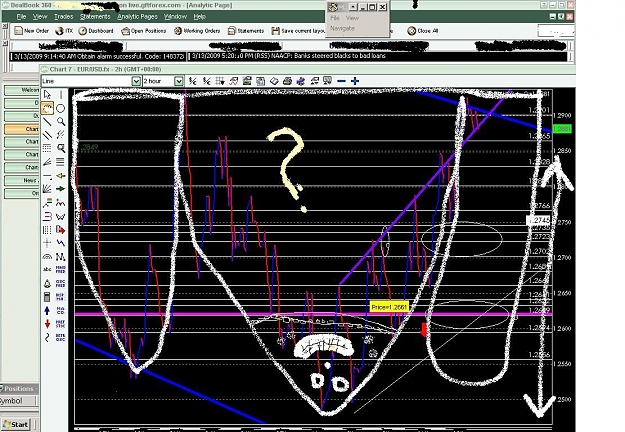Select the highlighted orange Chart sidebar tab
Image resolution: width=625 pixels, height=432 pixels.
(22, 129)
